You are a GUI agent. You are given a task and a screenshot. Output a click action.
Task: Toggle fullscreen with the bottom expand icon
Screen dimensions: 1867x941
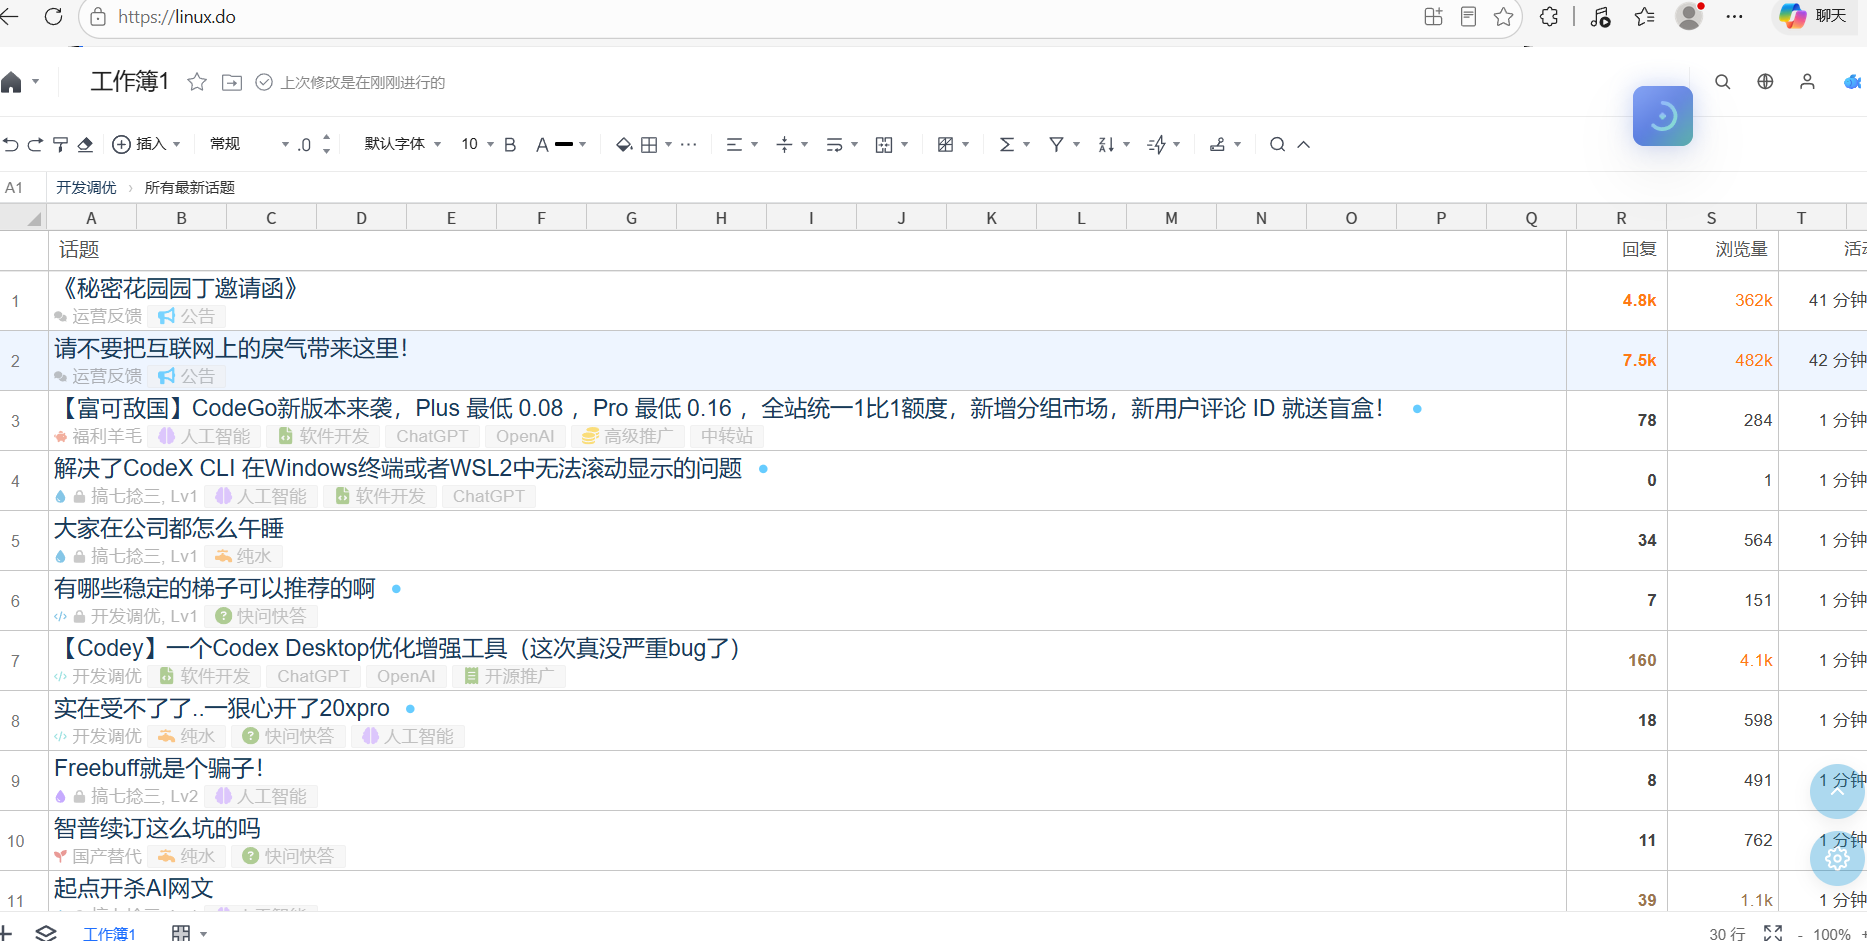1773,933
